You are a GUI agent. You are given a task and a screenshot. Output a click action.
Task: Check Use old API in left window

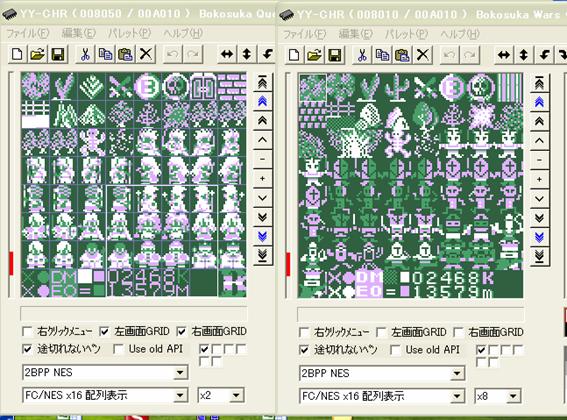(x=118, y=349)
